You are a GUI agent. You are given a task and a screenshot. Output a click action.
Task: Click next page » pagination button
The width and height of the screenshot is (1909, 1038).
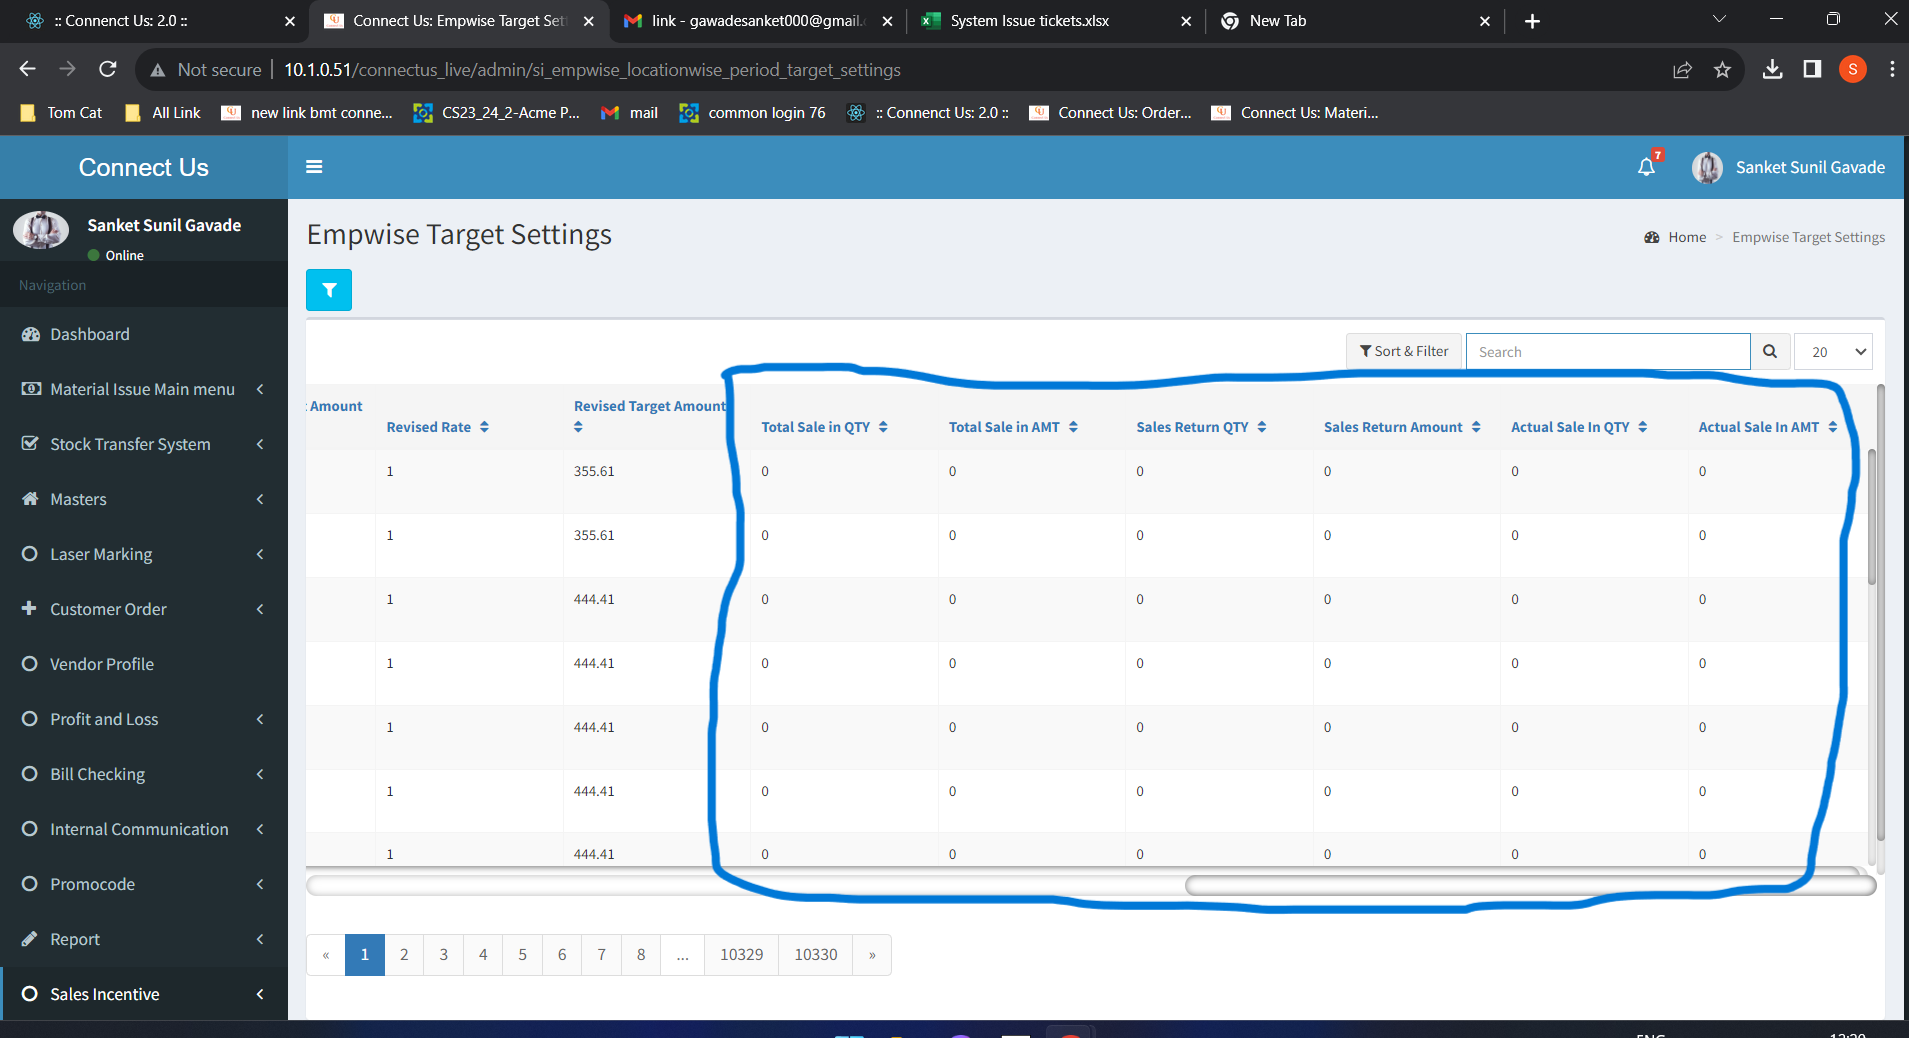[x=872, y=955]
